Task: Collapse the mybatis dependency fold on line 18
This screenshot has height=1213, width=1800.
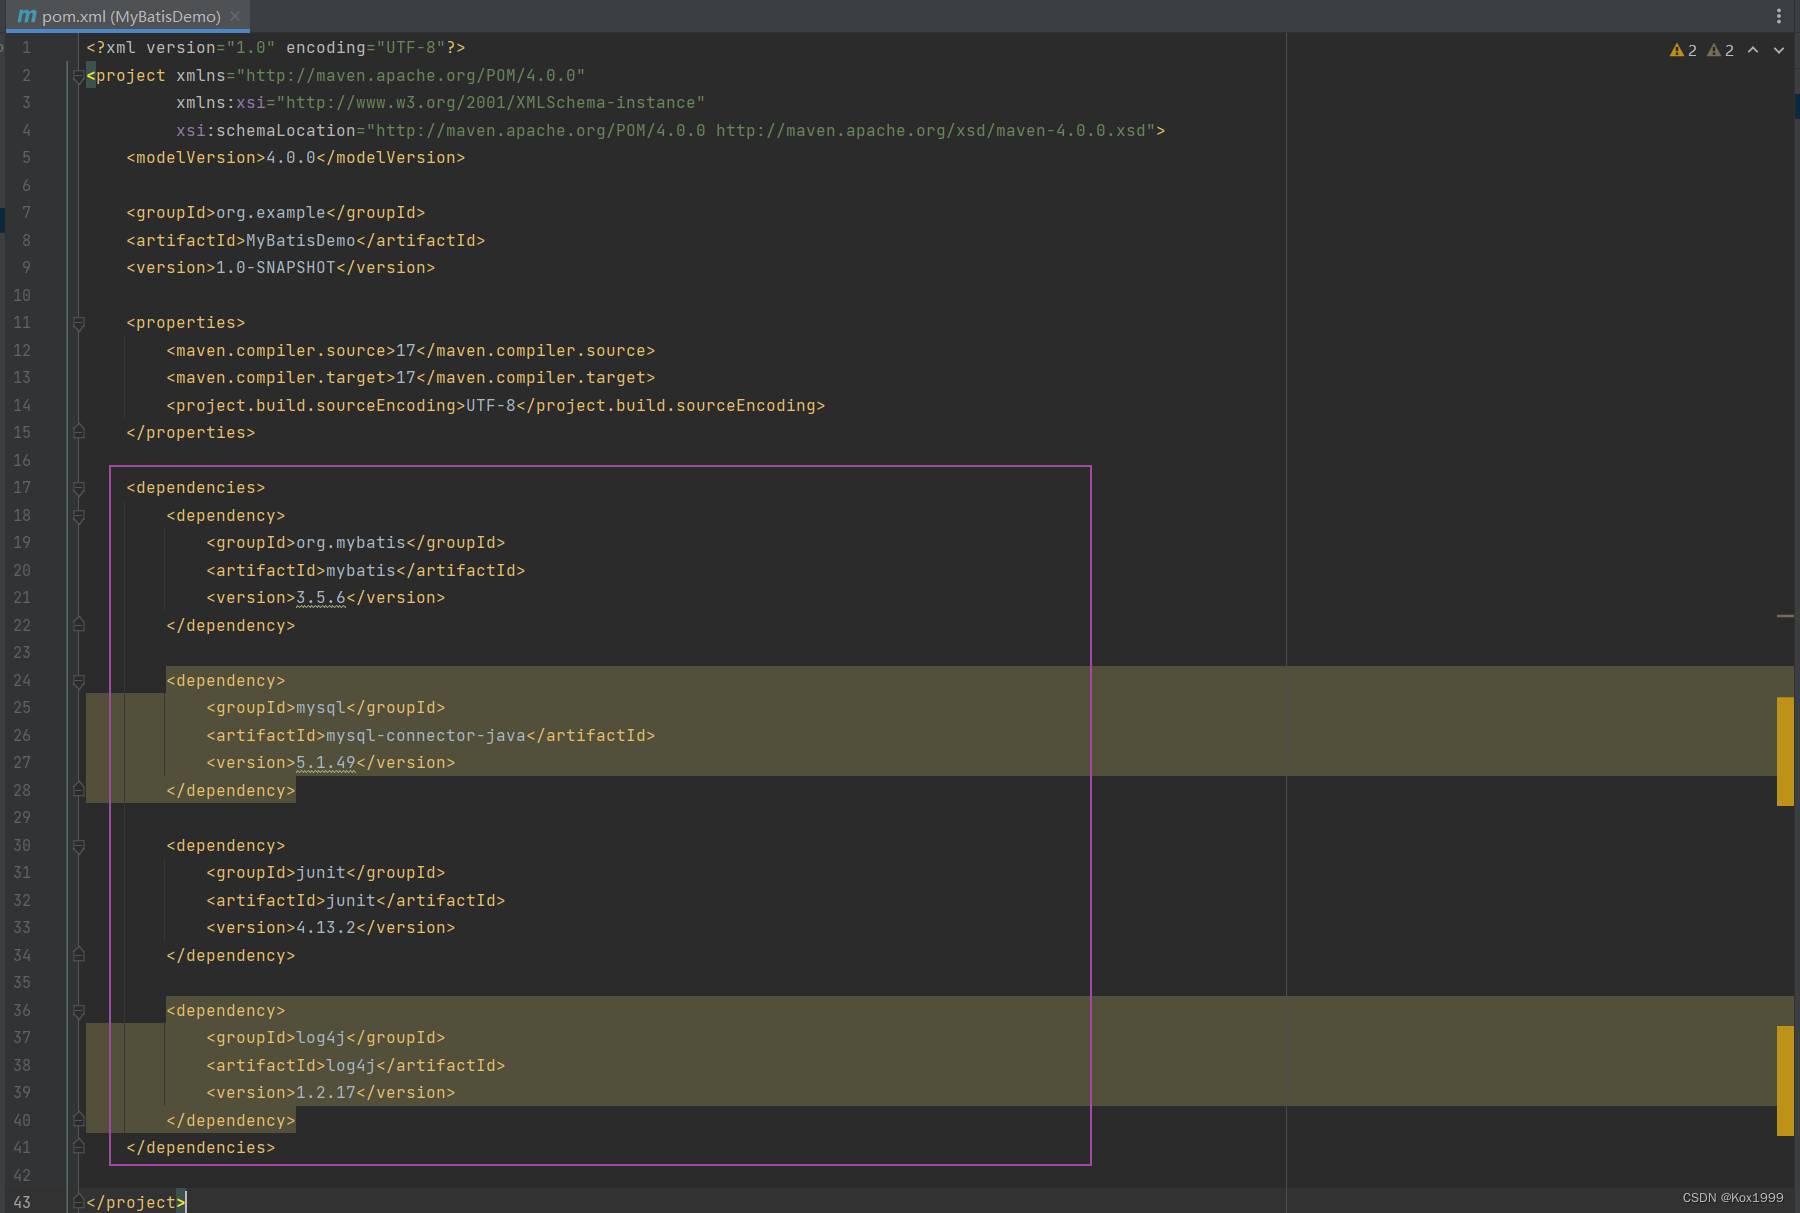Action: click(78, 516)
